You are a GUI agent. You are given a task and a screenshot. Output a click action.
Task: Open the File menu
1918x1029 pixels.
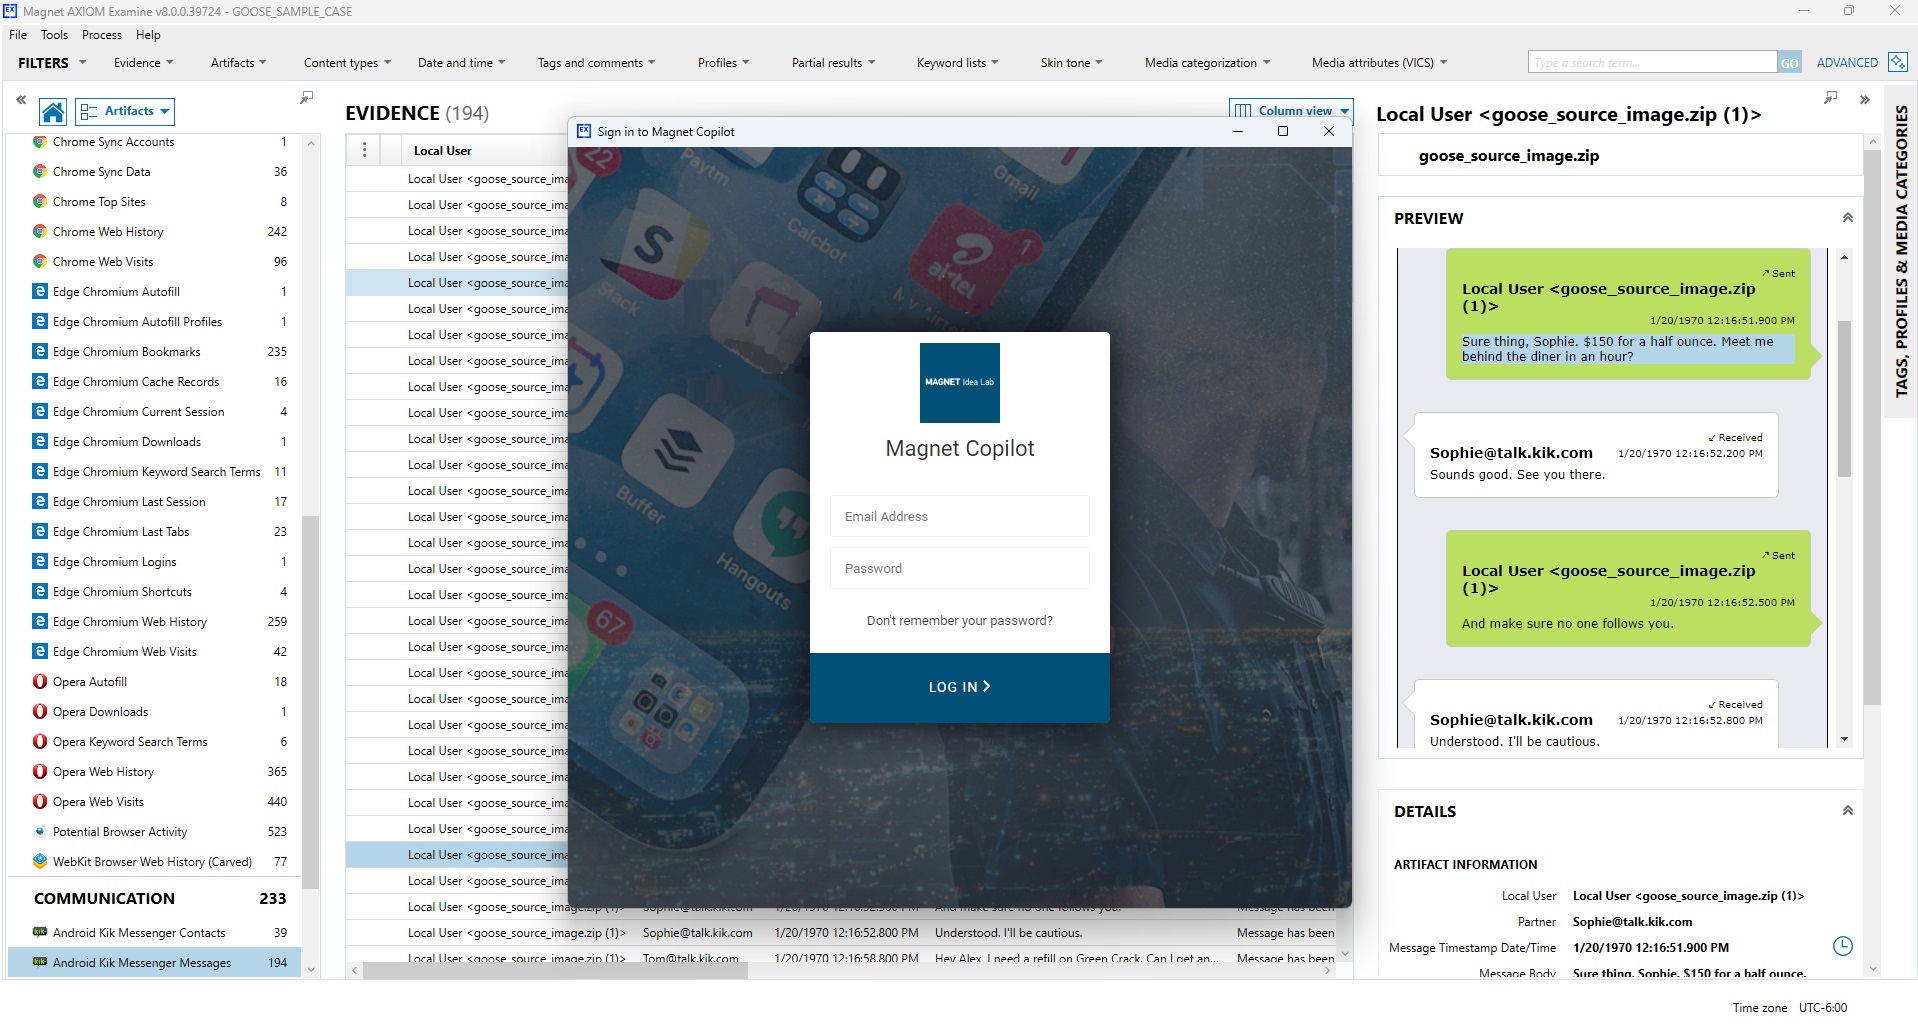(18, 35)
